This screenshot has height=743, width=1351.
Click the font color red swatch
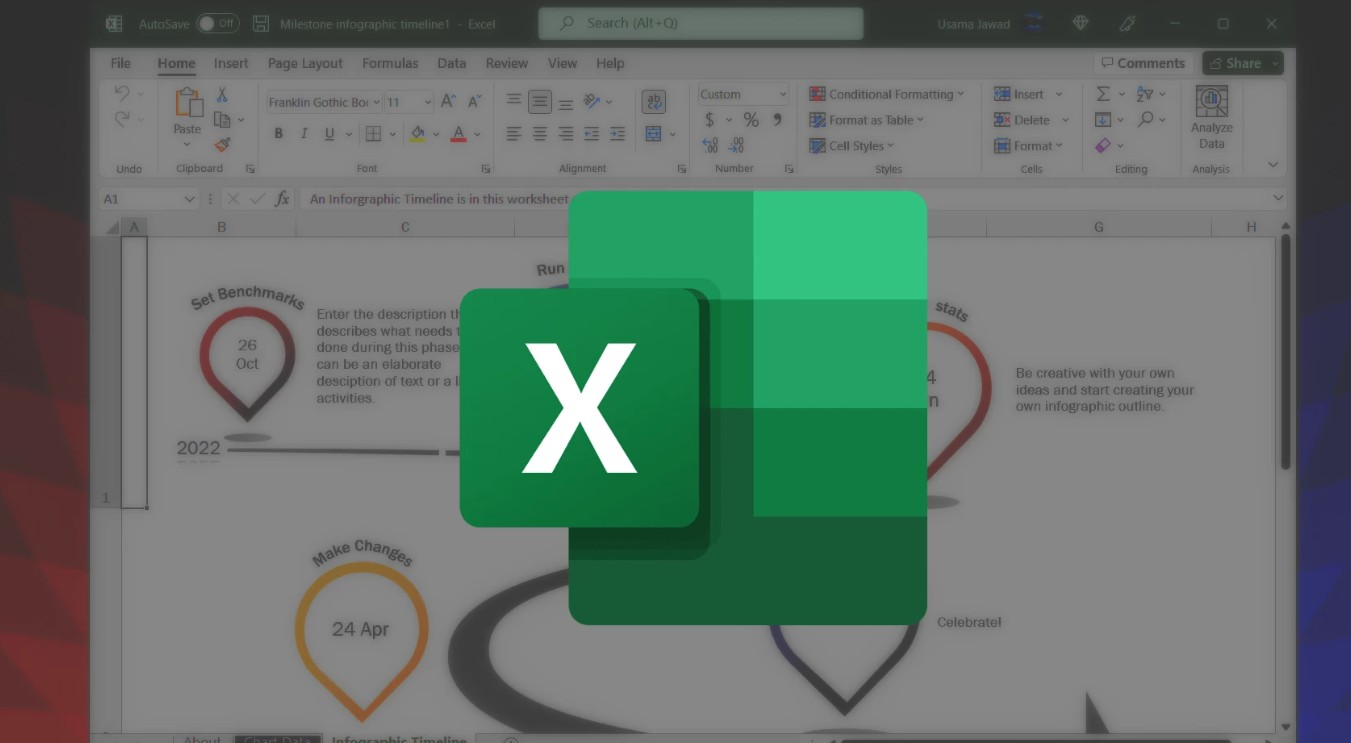(458, 134)
